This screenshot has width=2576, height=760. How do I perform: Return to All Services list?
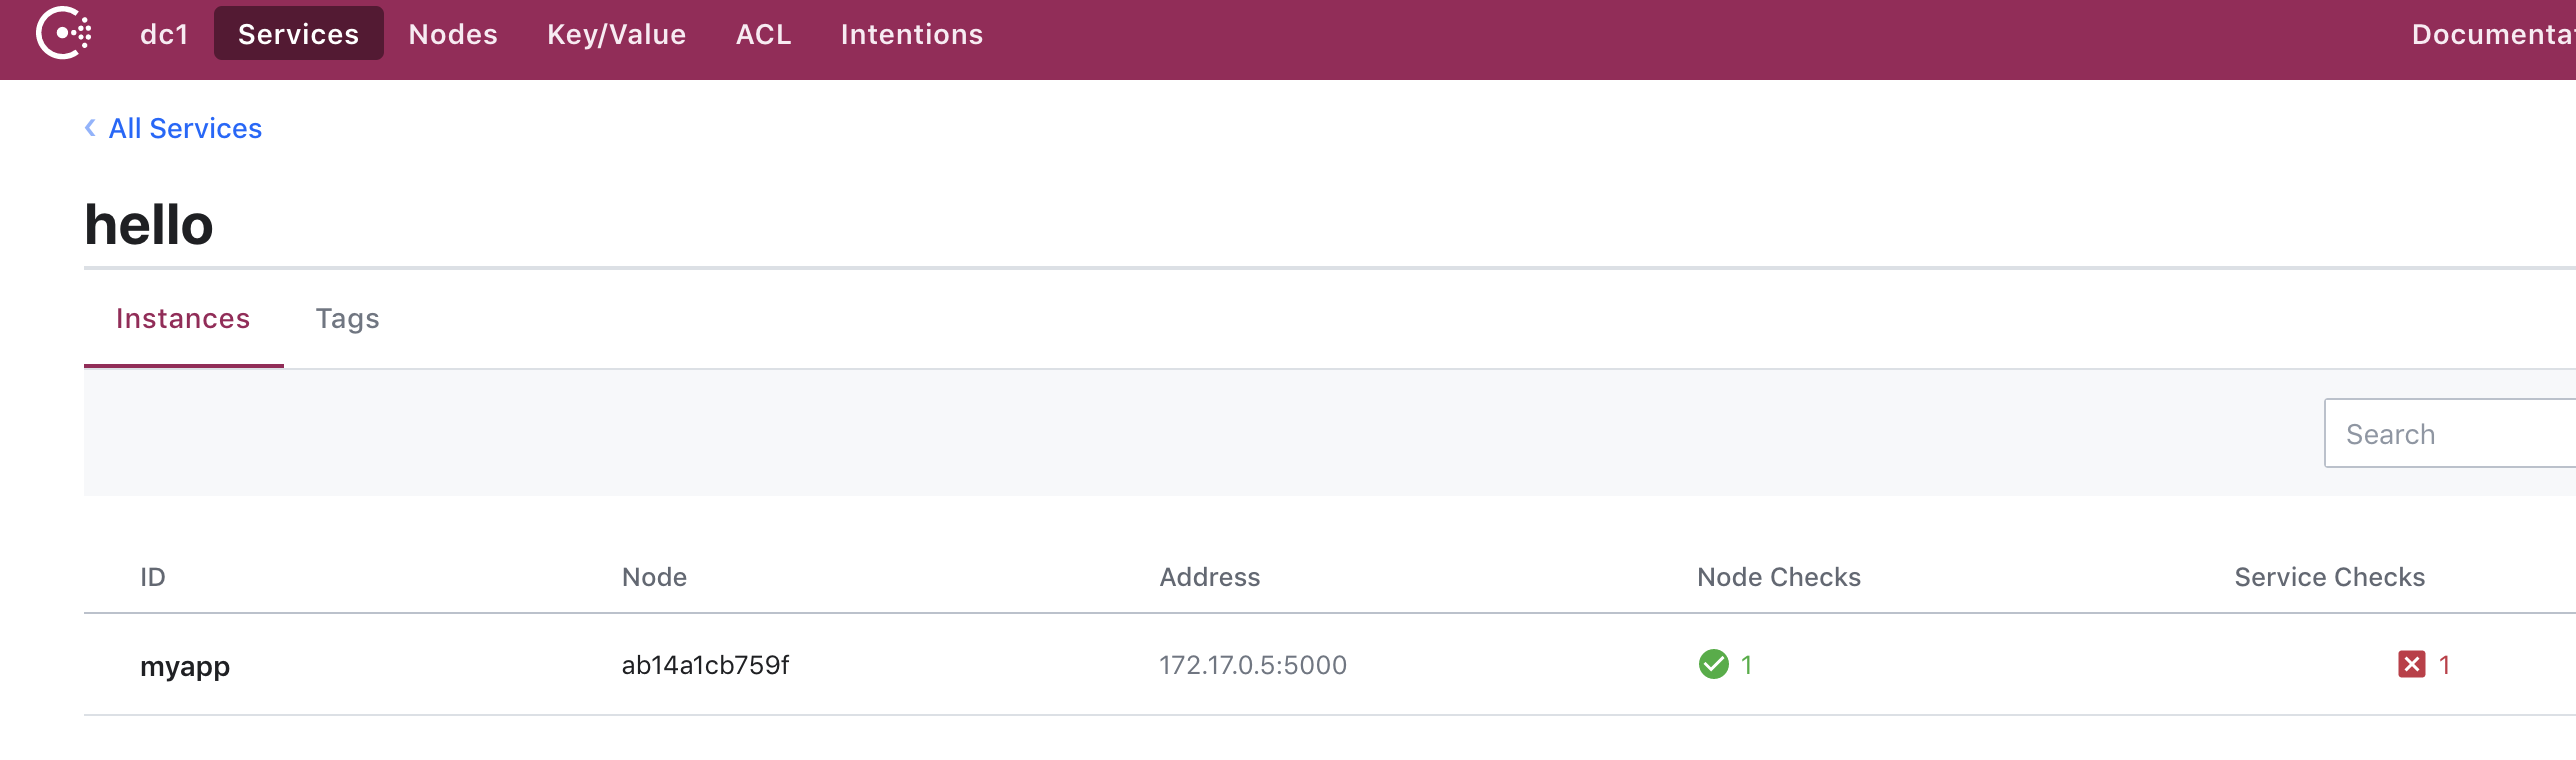coord(185,128)
